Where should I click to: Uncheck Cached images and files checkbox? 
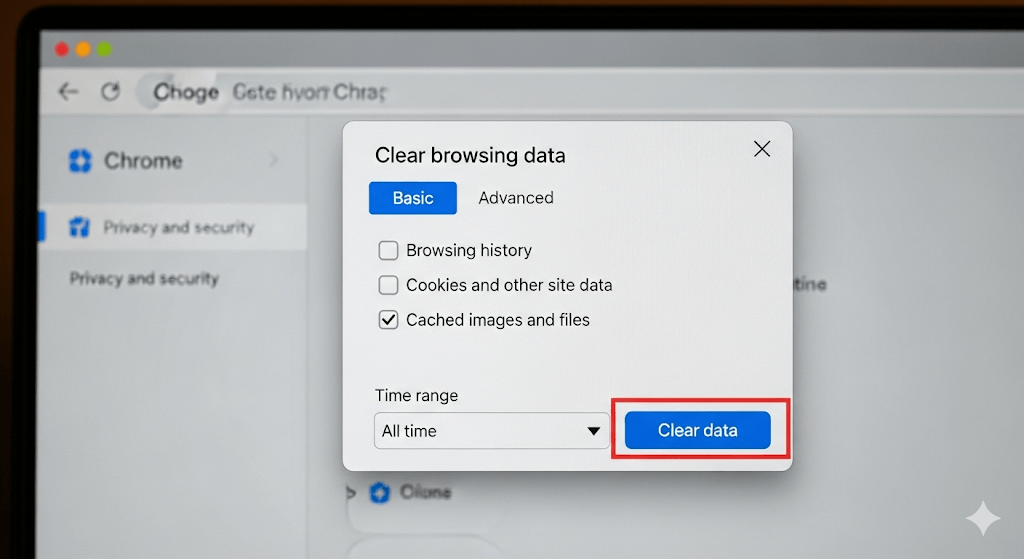coord(389,320)
